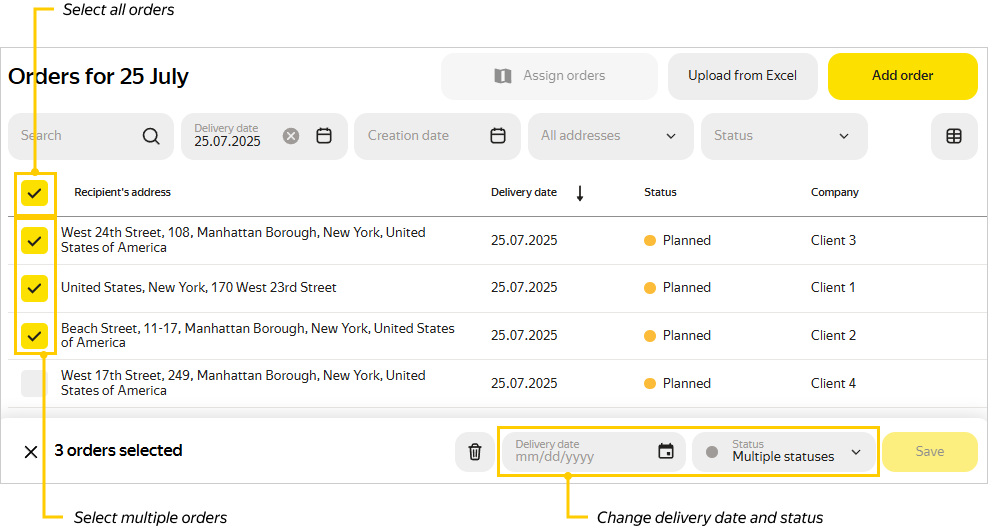This screenshot has height=527, width=988.
Task: Click the Company column header
Action: click(x=834, y=192)
